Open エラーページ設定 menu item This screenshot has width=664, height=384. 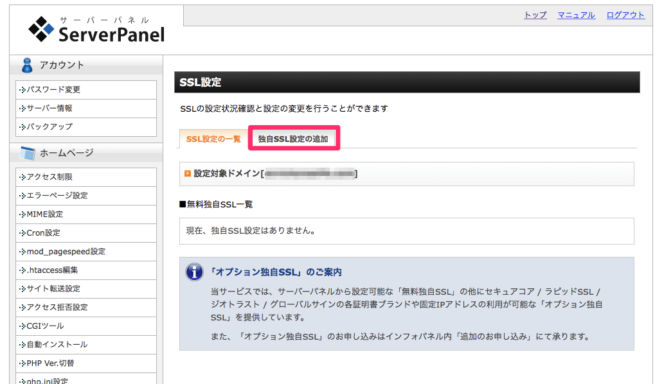click(86, 196)
